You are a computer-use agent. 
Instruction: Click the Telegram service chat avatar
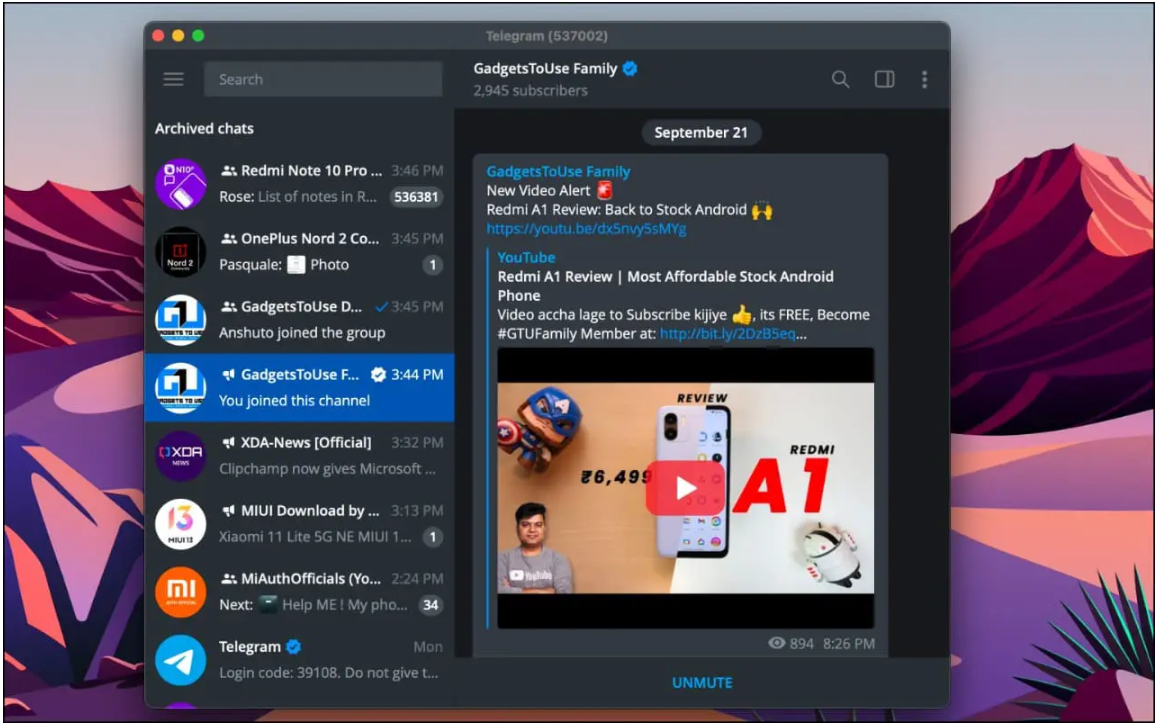181,660
